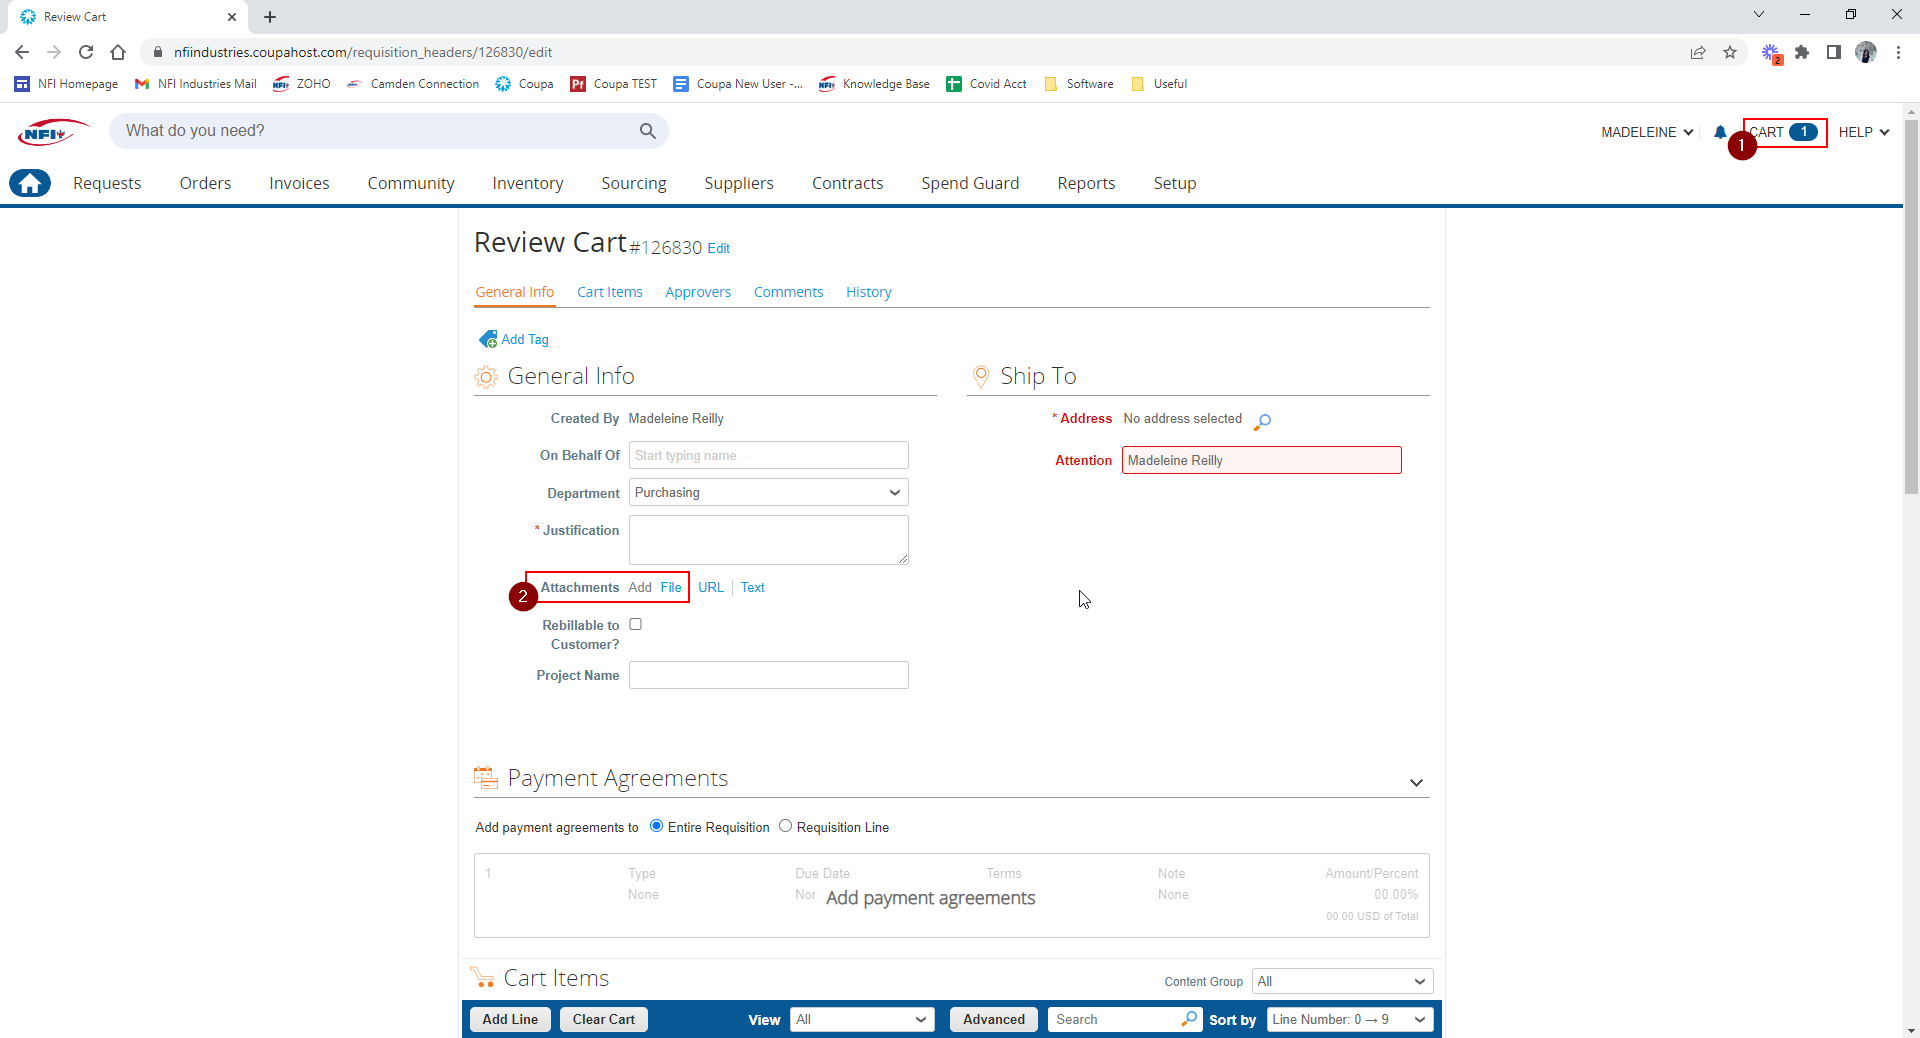
Task: Open the Orders menu
Action: (x=205, y=183)
